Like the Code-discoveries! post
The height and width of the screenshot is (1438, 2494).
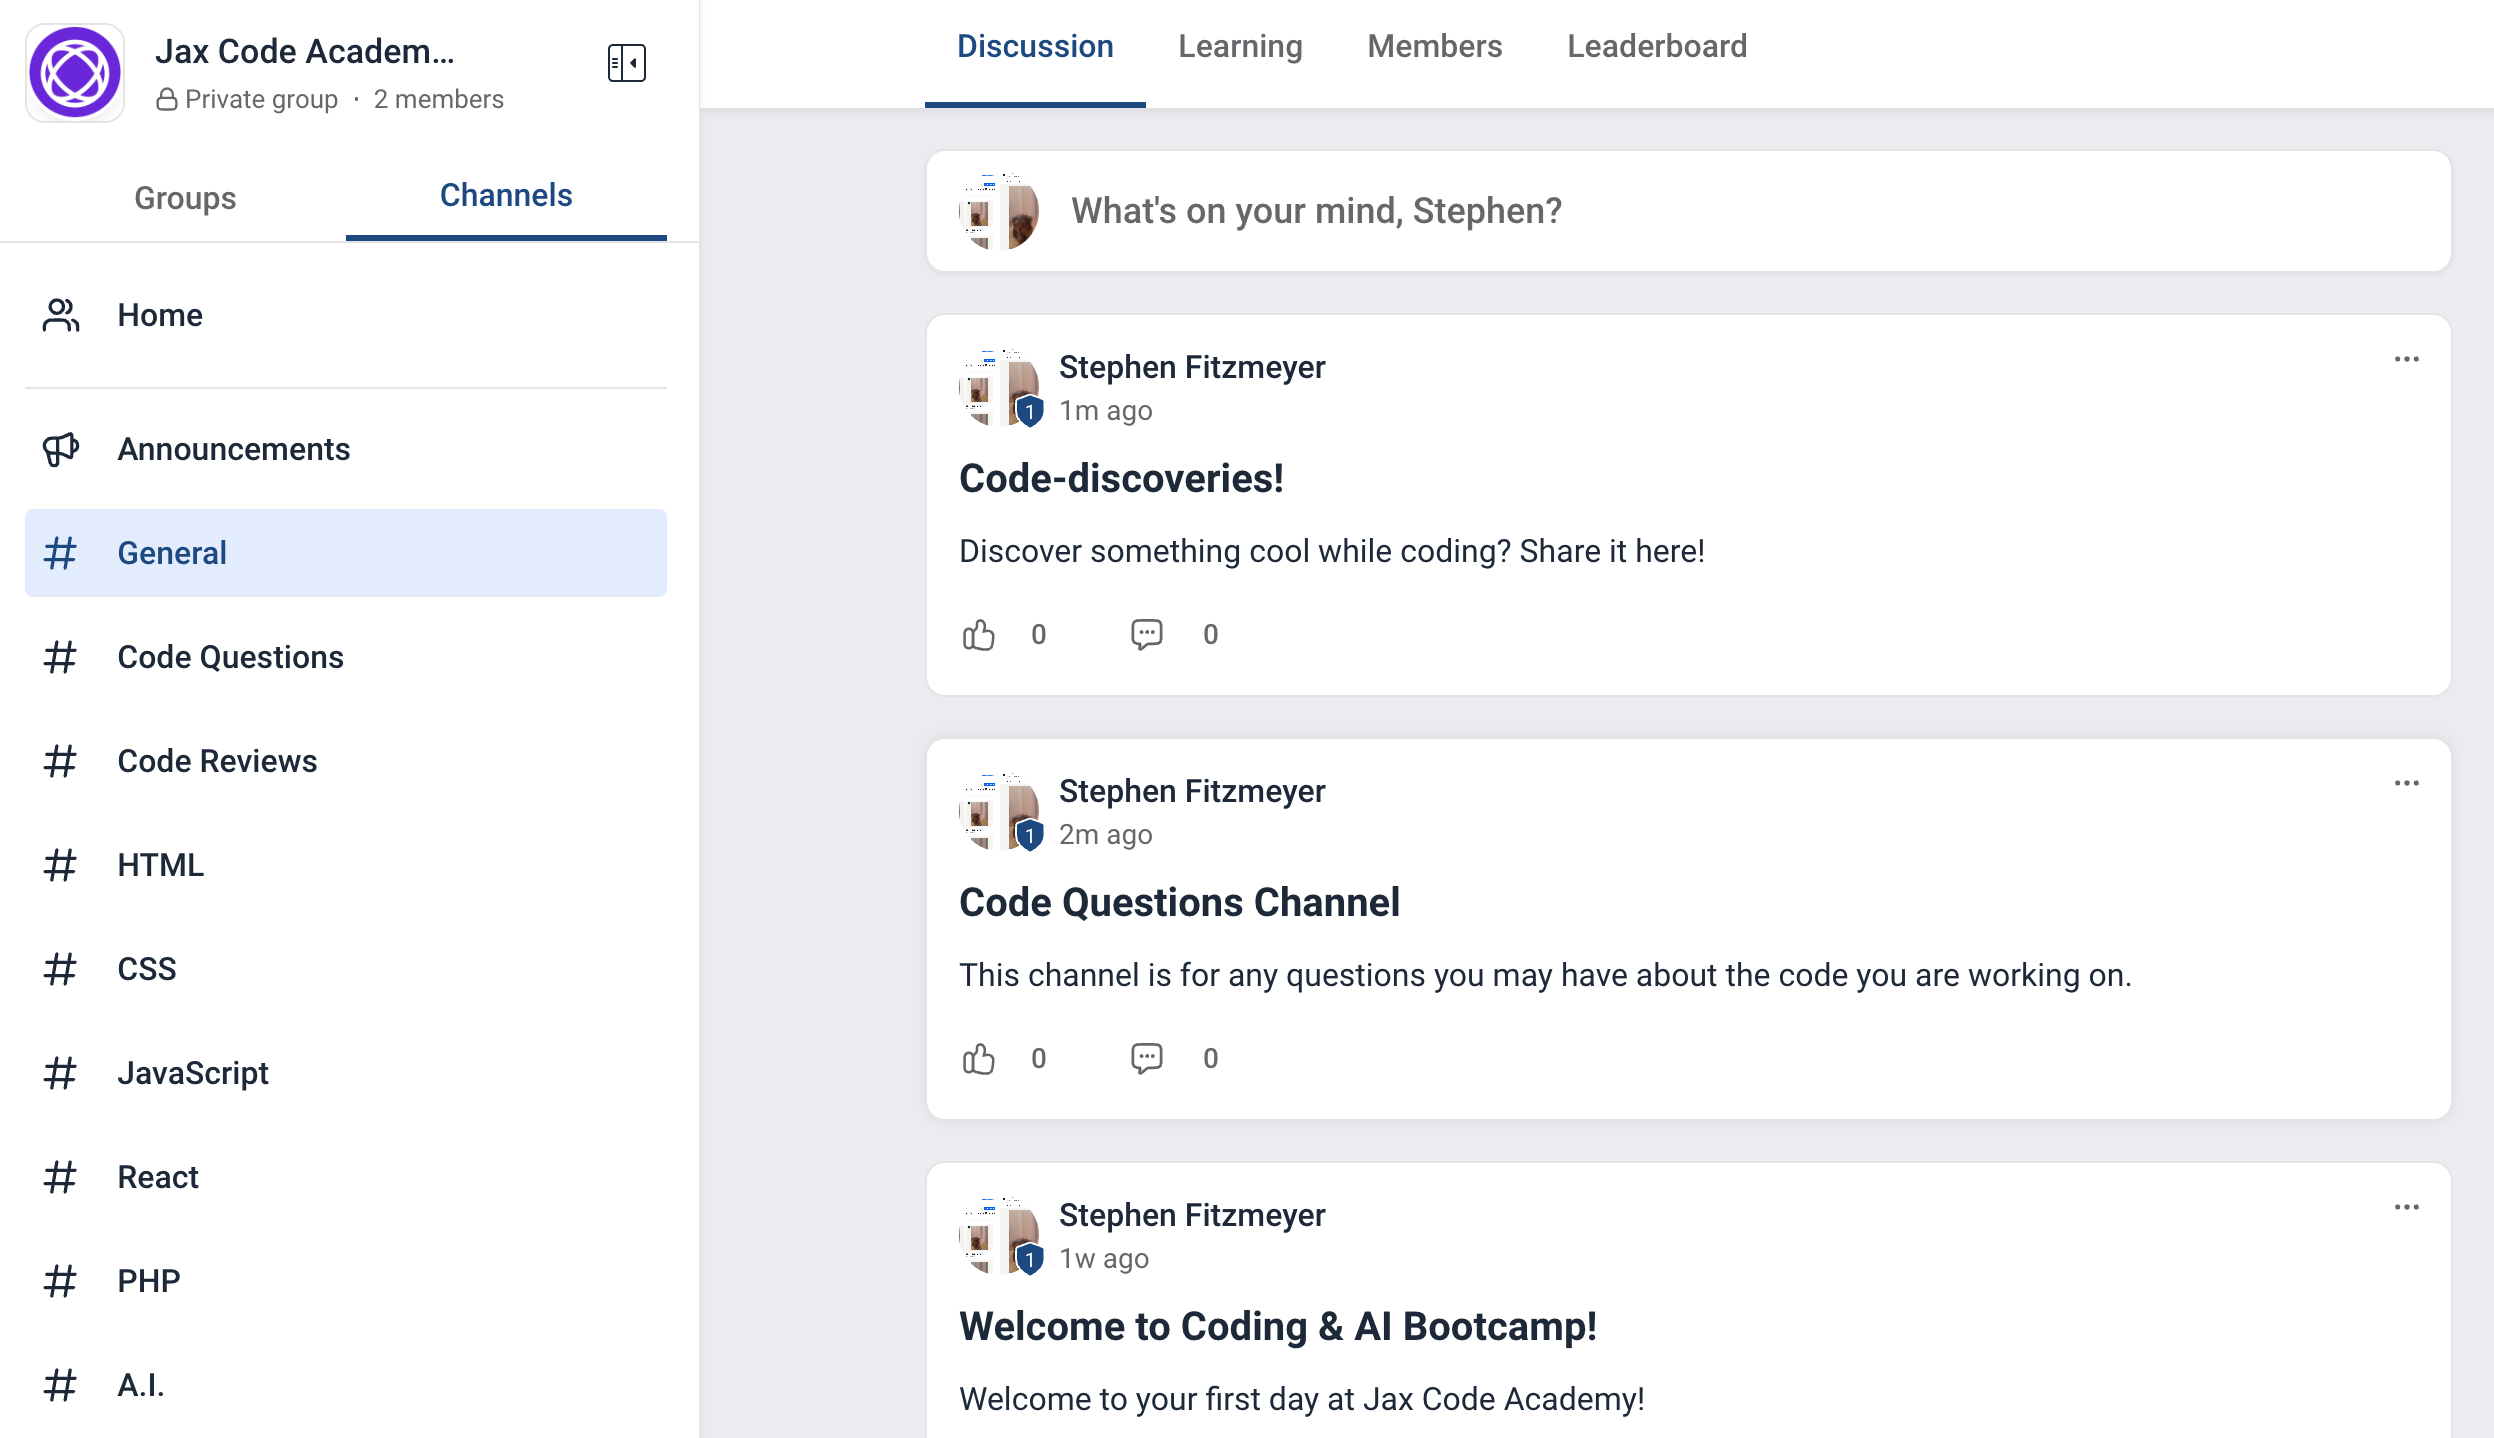pos(979,634)
